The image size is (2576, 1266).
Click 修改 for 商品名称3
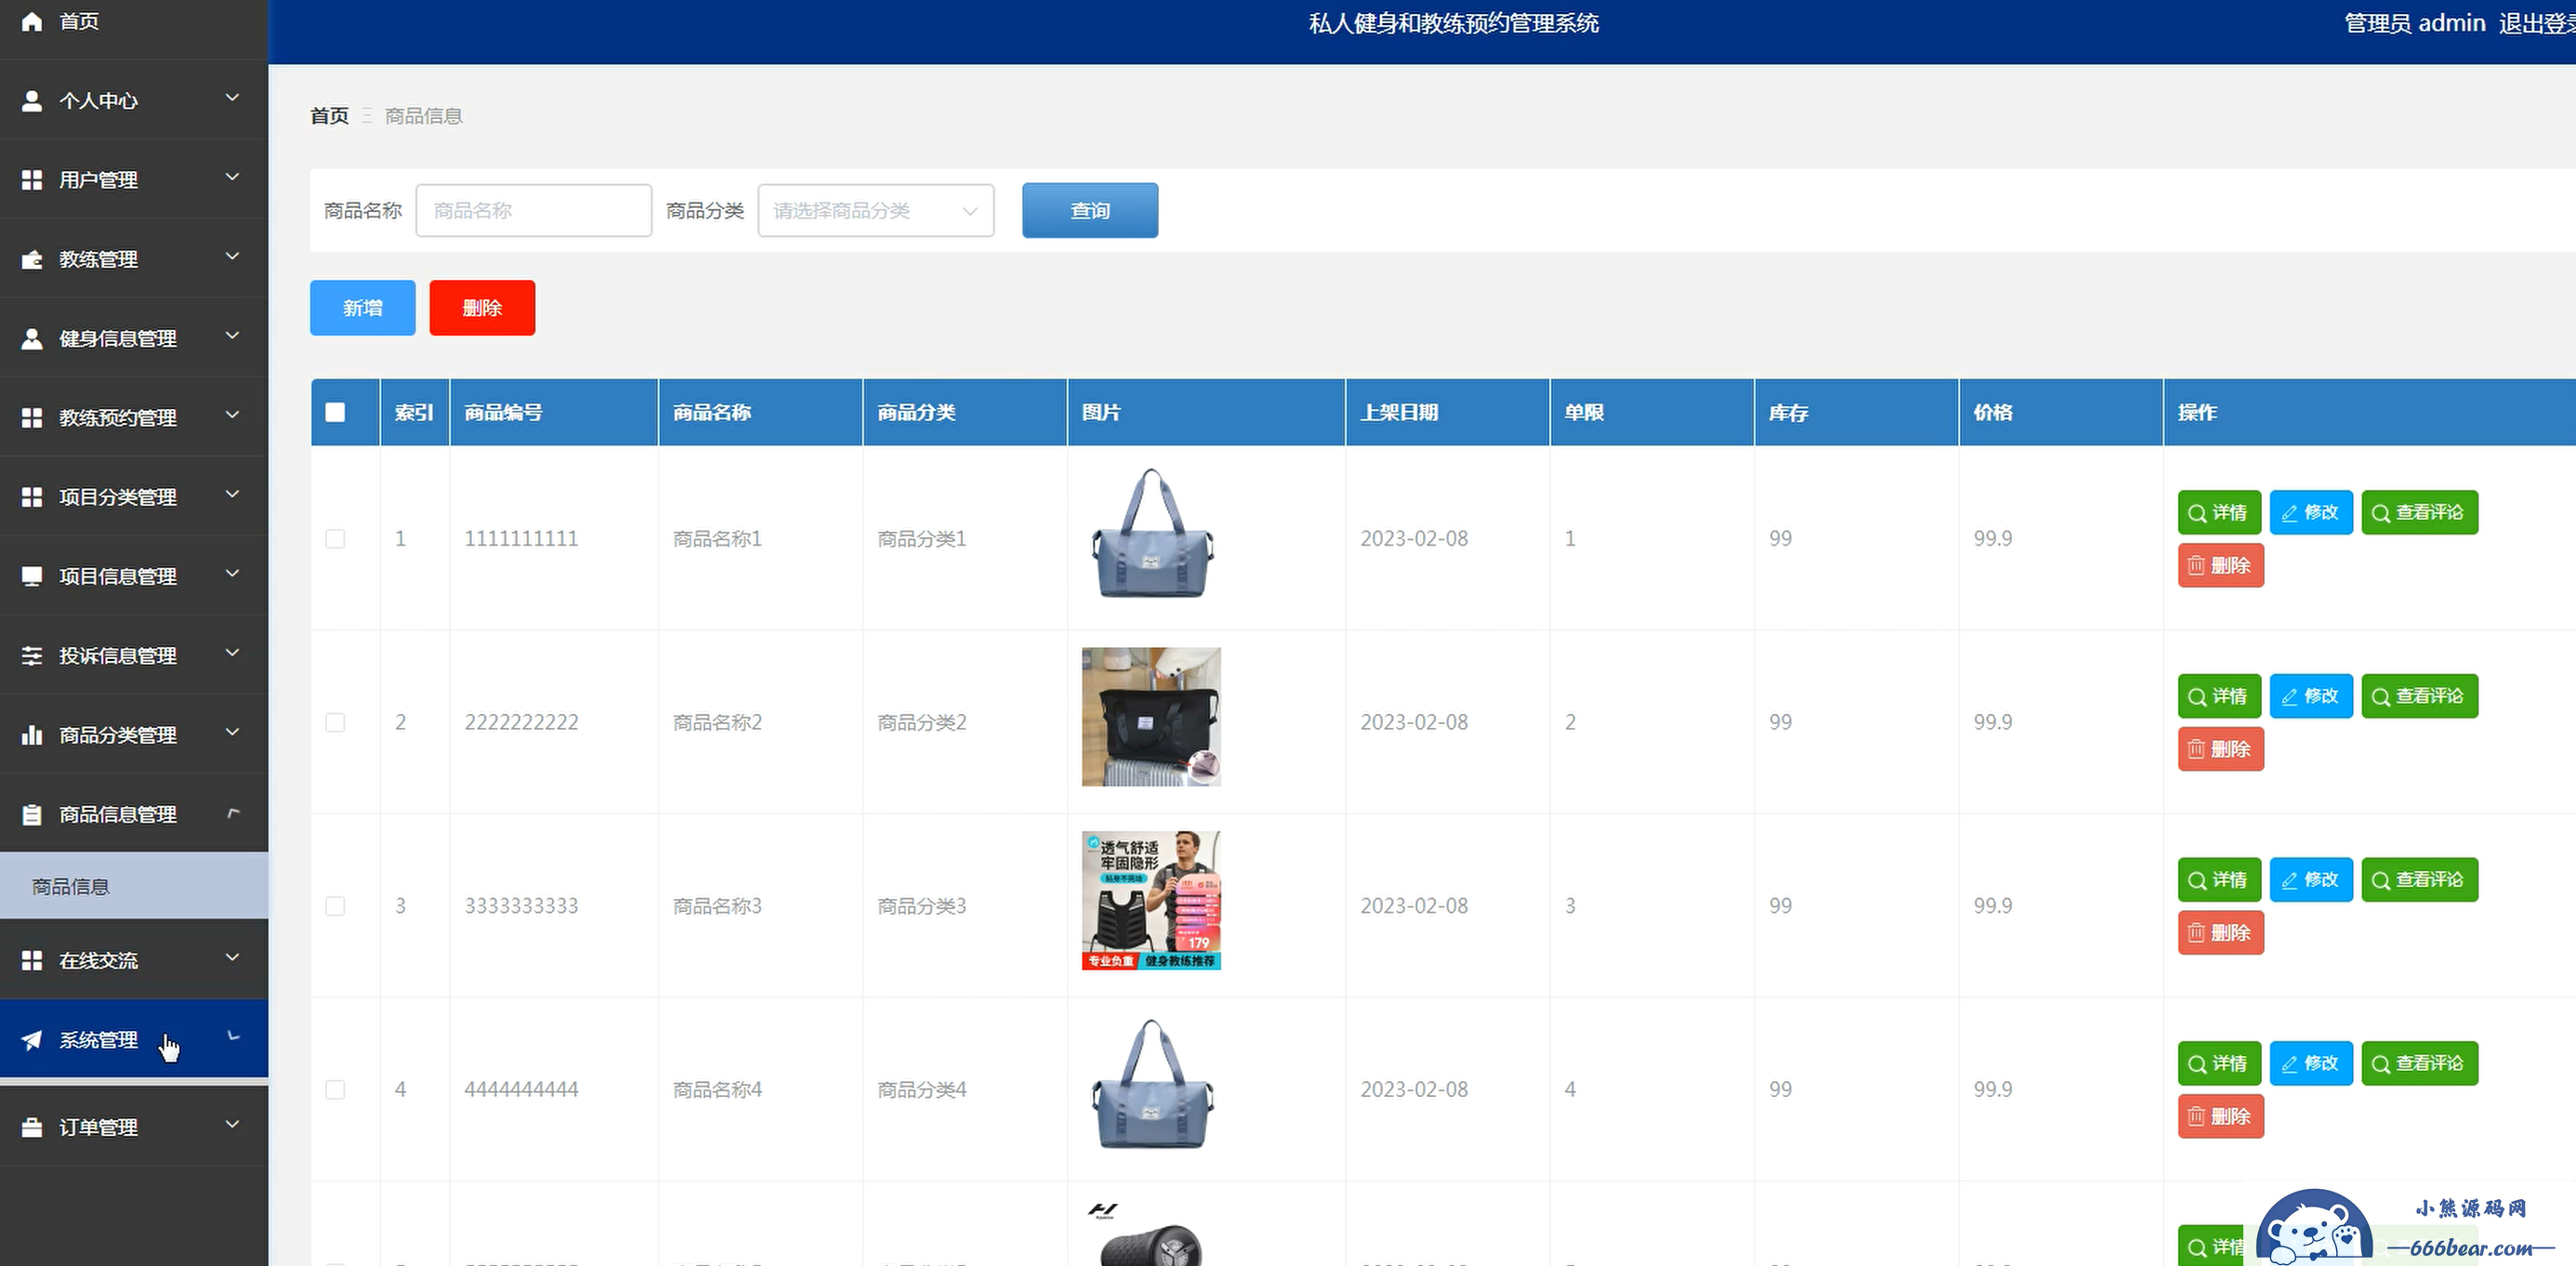tap(2311, 880)
